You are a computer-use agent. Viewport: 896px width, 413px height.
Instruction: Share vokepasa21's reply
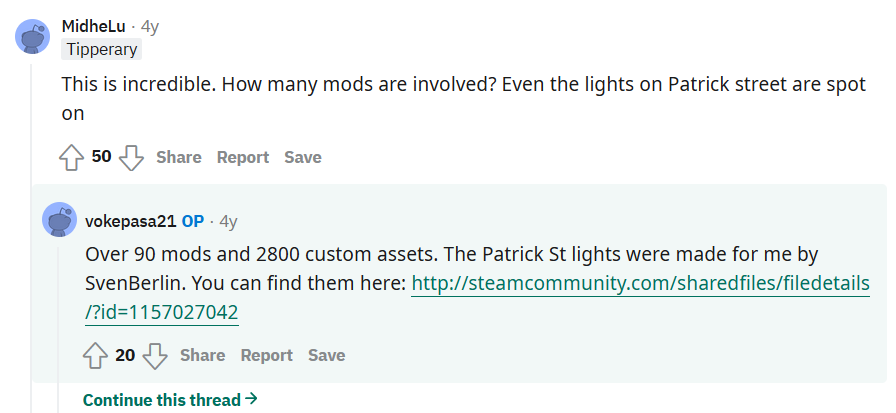[202, 355]
